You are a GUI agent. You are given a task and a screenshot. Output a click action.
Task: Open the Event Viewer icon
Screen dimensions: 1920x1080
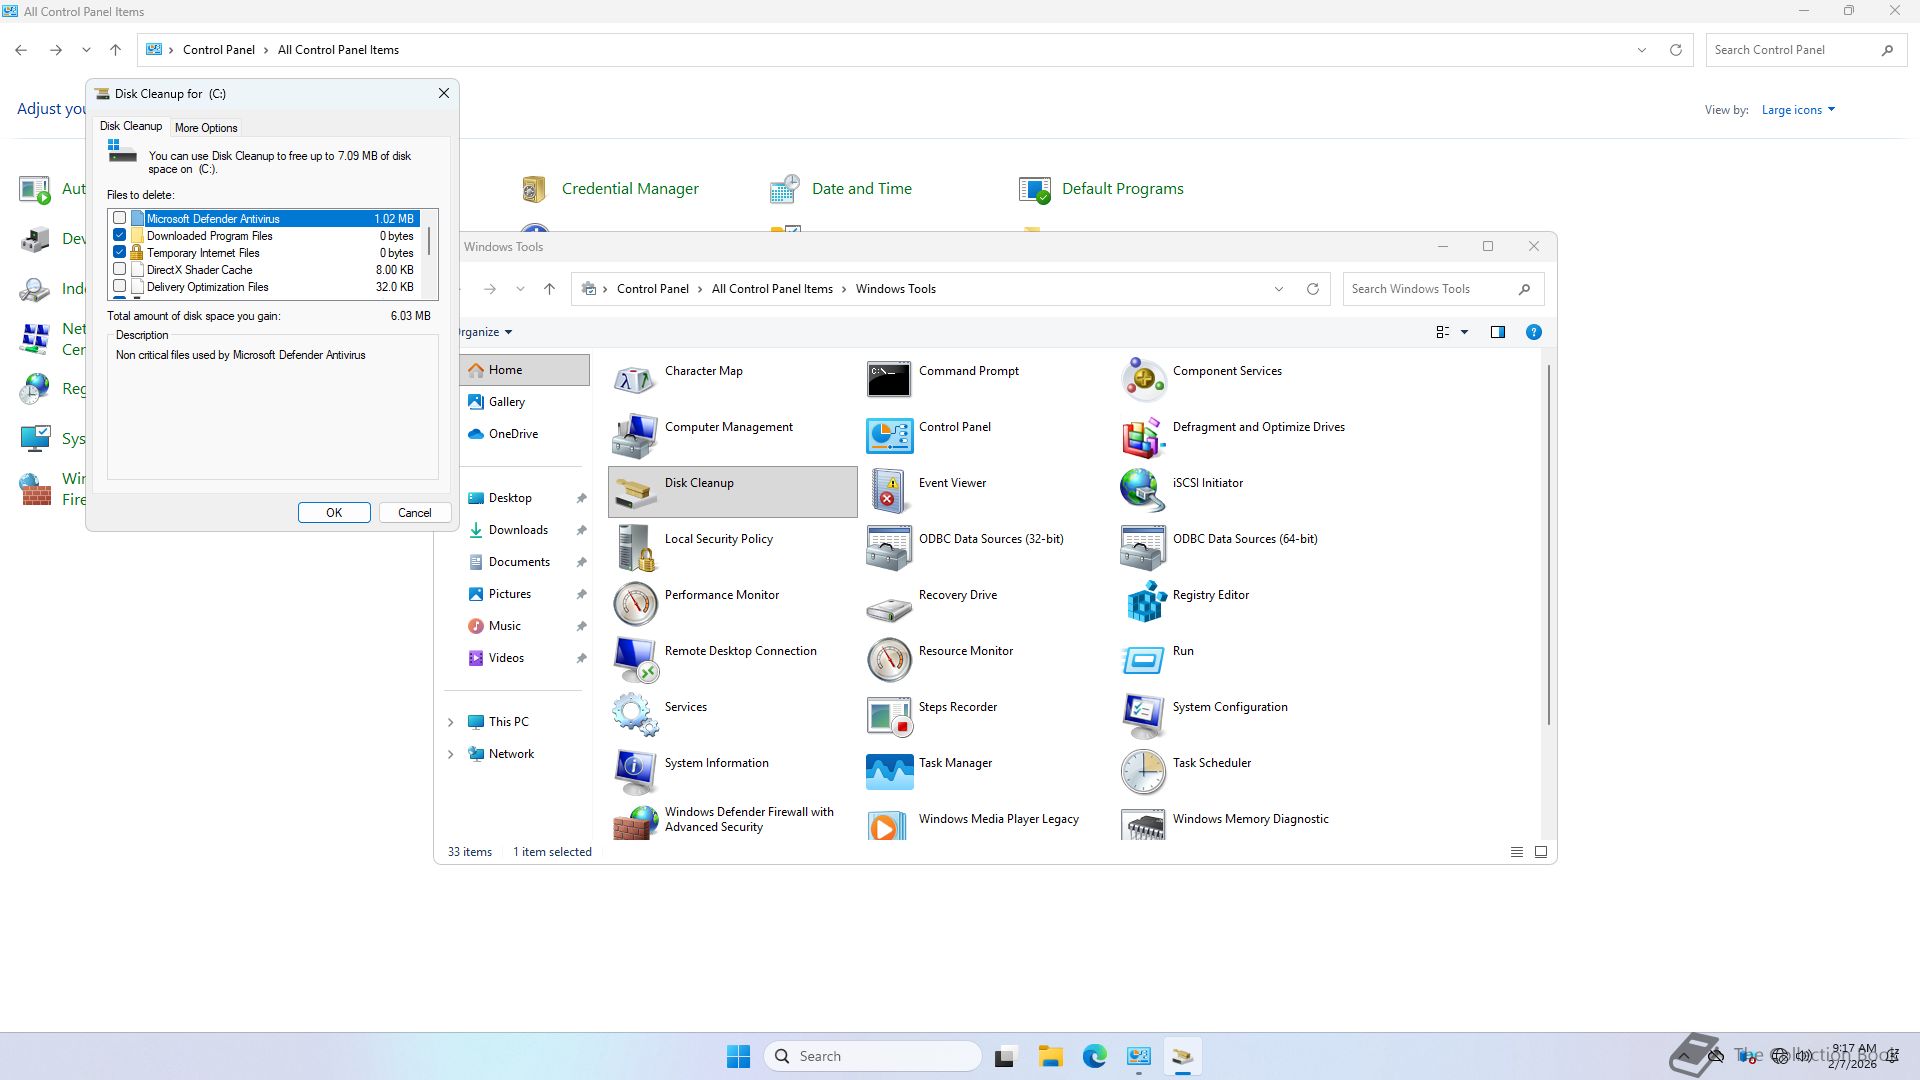889,490
